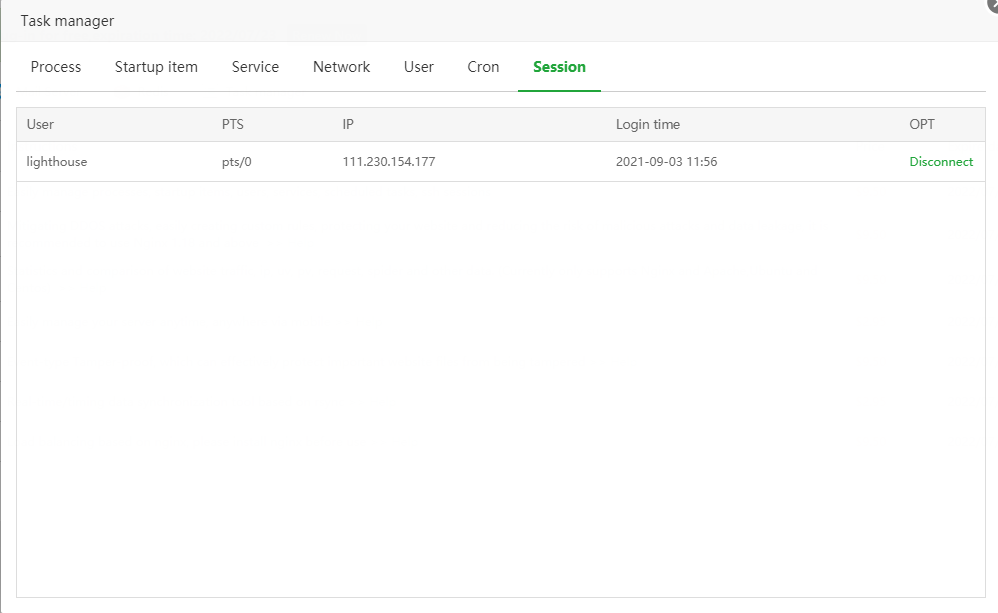Click the login time 2021-09-03 11:56
The width and height of the screenshot is (998, 613).
[666, 162]
